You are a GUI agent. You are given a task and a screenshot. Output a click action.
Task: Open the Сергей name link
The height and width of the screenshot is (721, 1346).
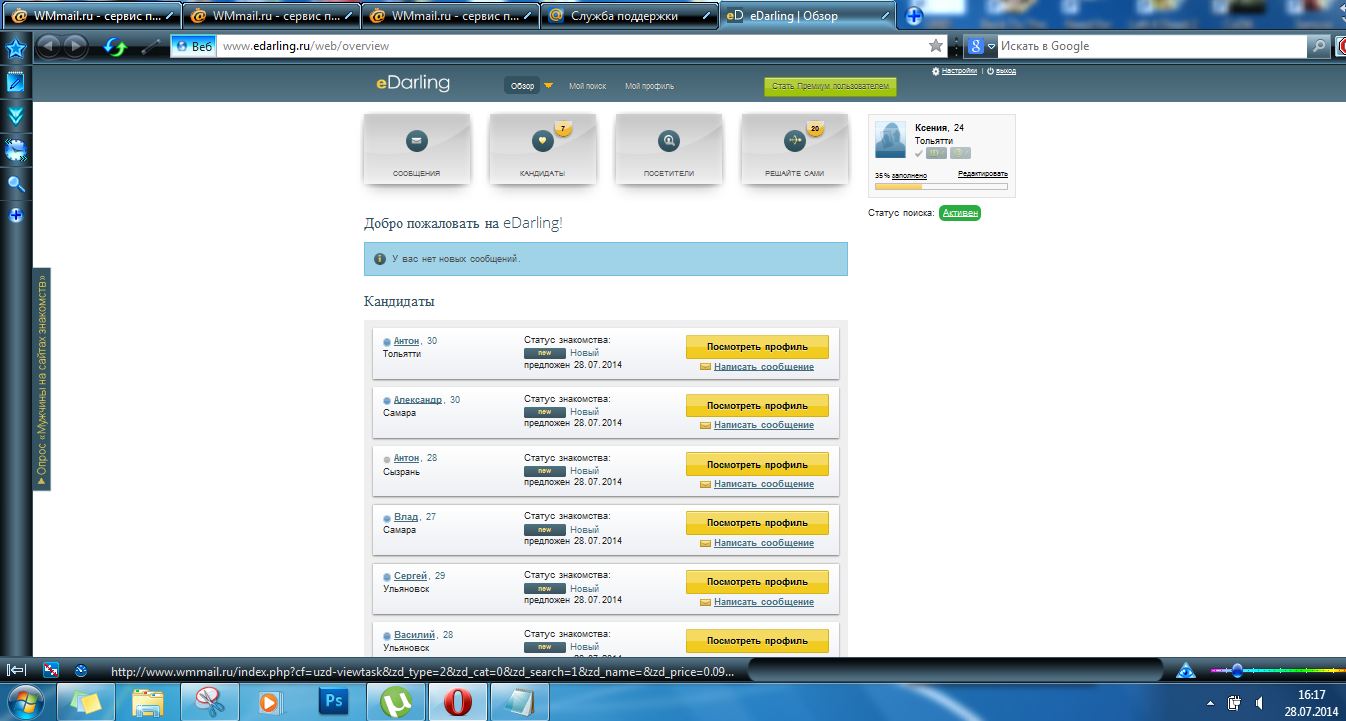pos(411,576)
